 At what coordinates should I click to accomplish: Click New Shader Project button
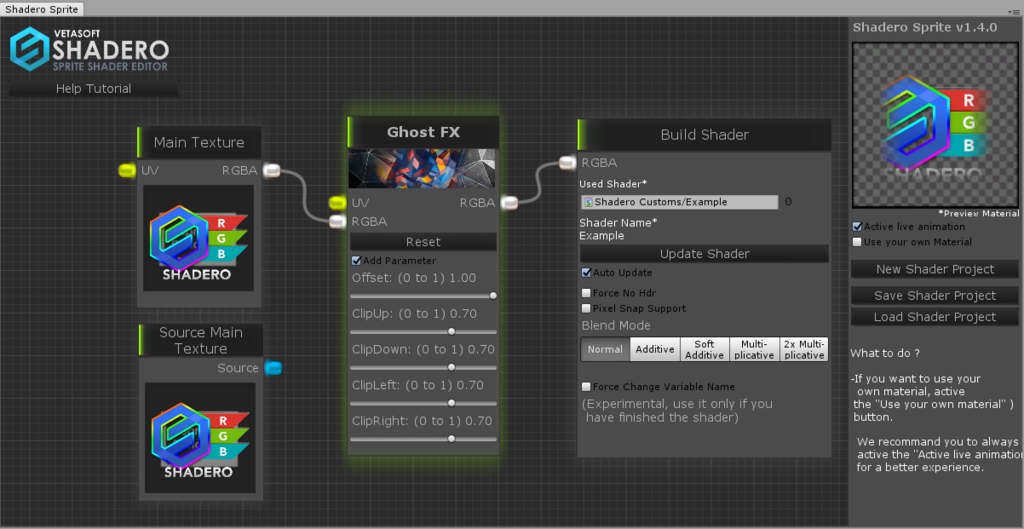click(935, 269)
